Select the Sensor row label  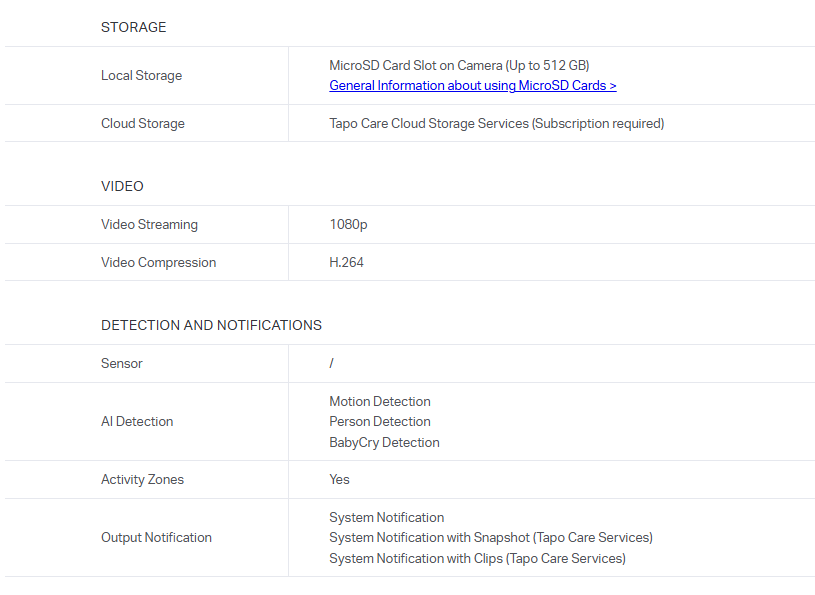tap(122, 364)
